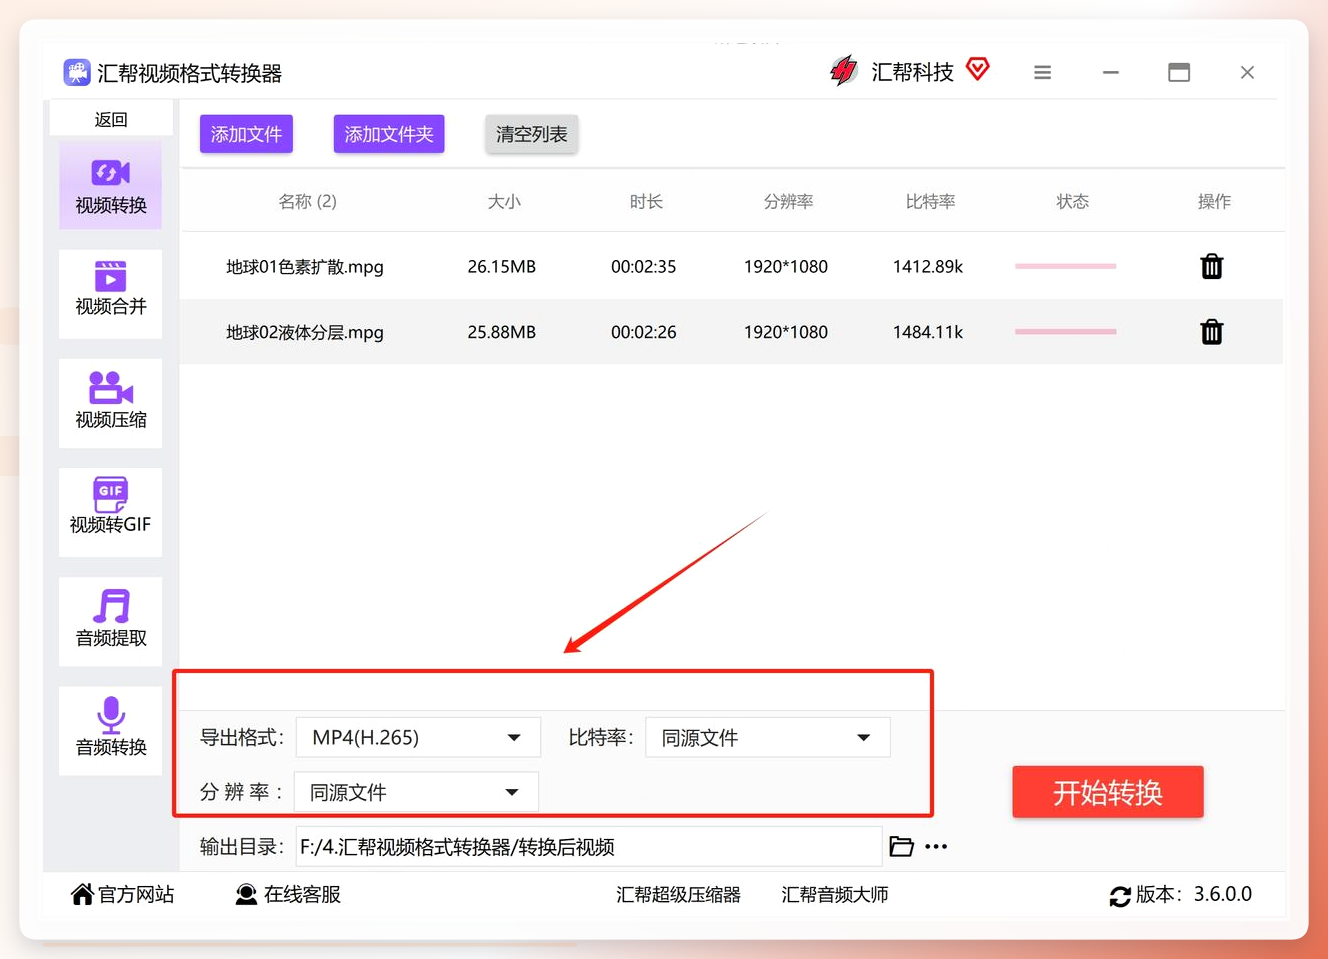Open the hamburger menu in title bar

click(1042, 72)
